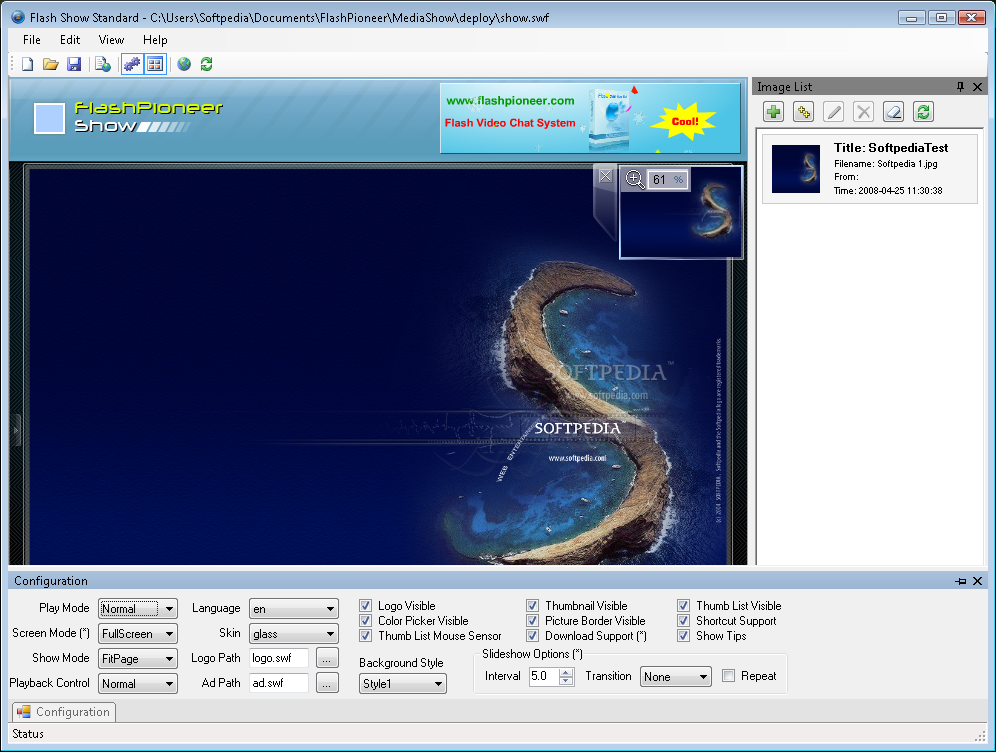Open the File menu

pyautogui.click(x=32, y=40)
